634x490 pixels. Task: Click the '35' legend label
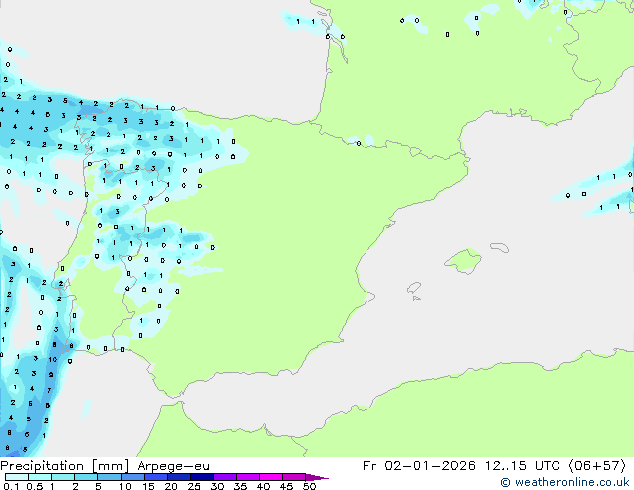tap(240, 486)
